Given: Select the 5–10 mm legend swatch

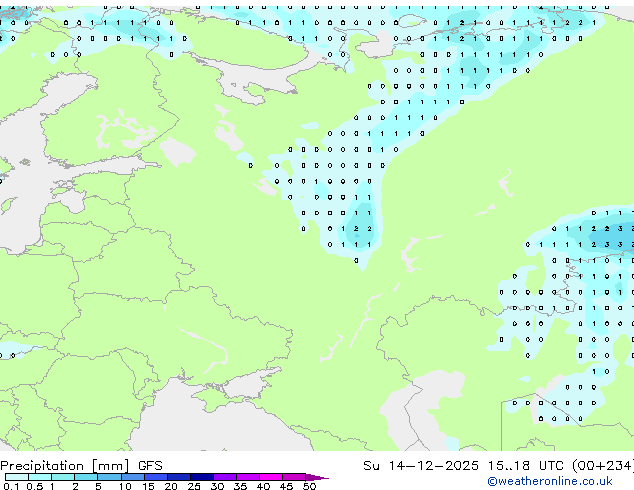Looking at the screenshot, I should 110,477.
